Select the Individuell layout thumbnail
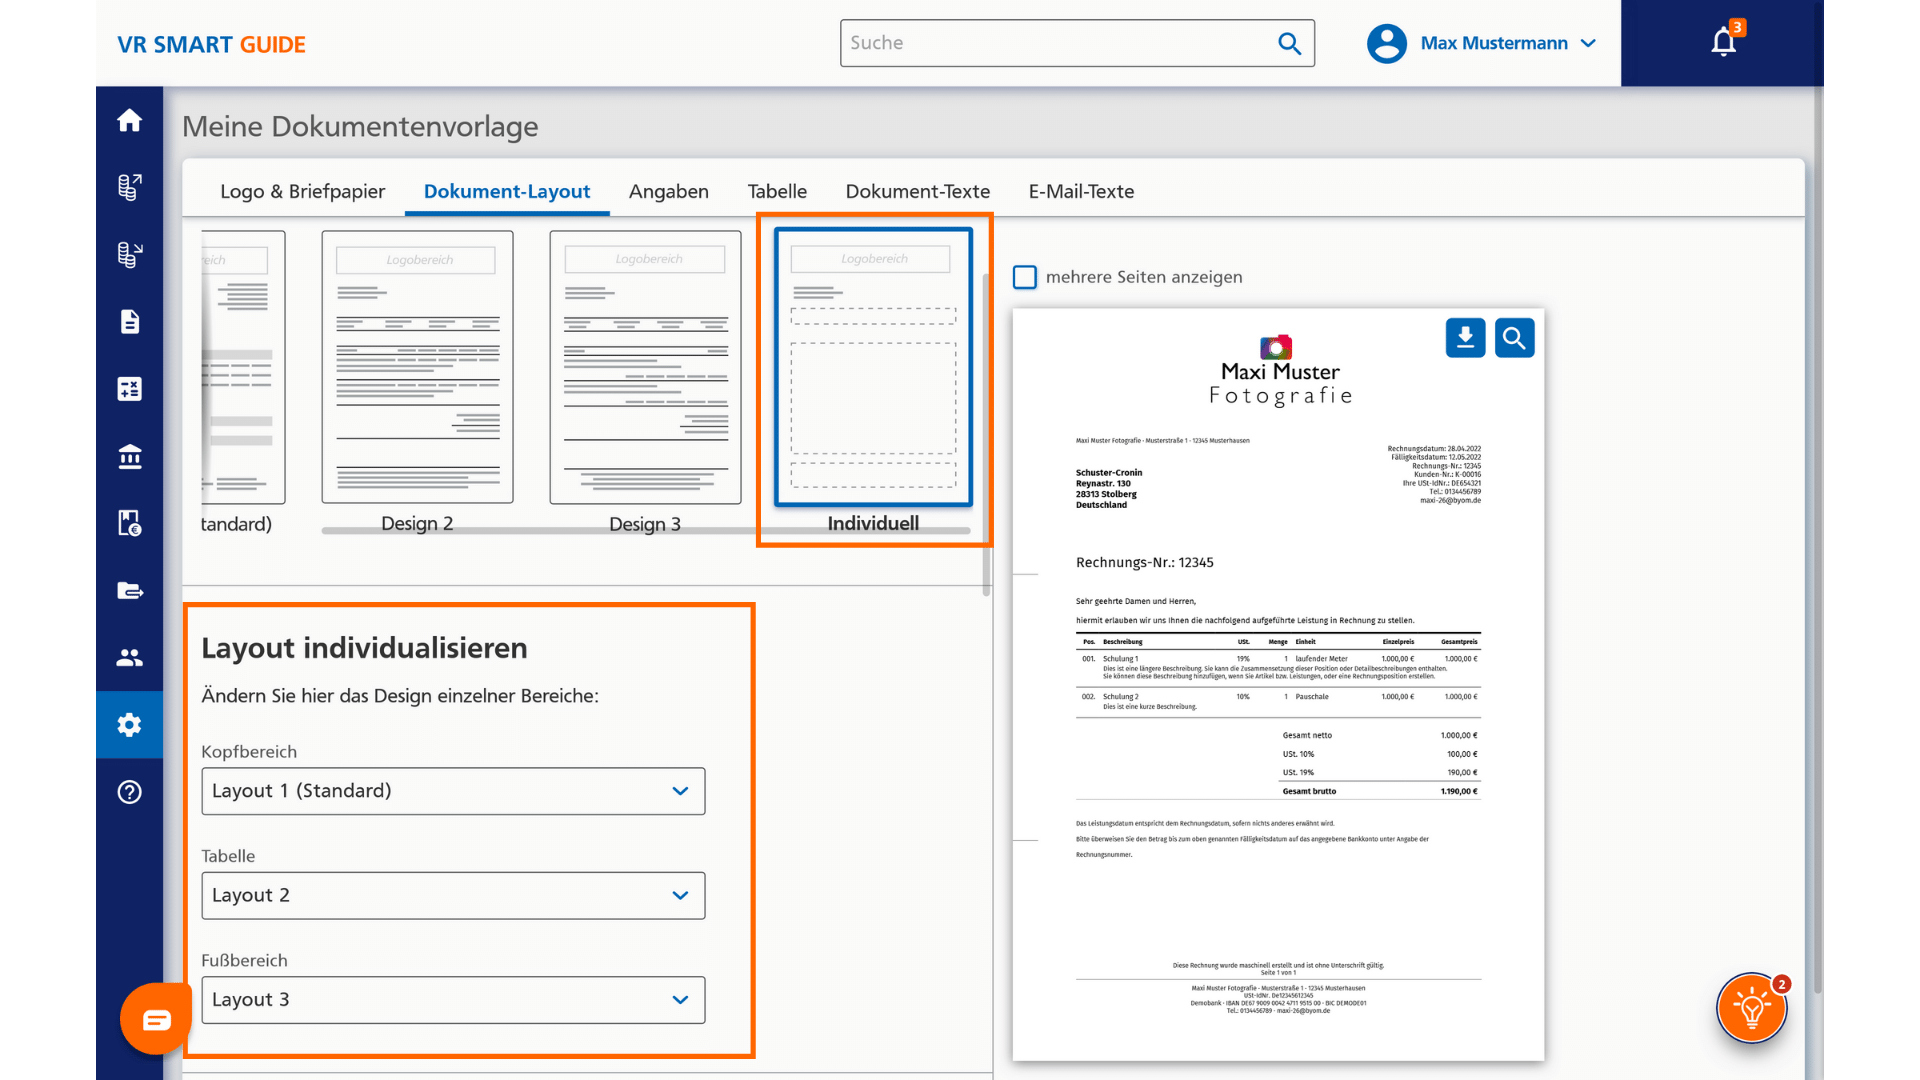The height and width of the screenshot is (1080, 1920). (873, 367)
